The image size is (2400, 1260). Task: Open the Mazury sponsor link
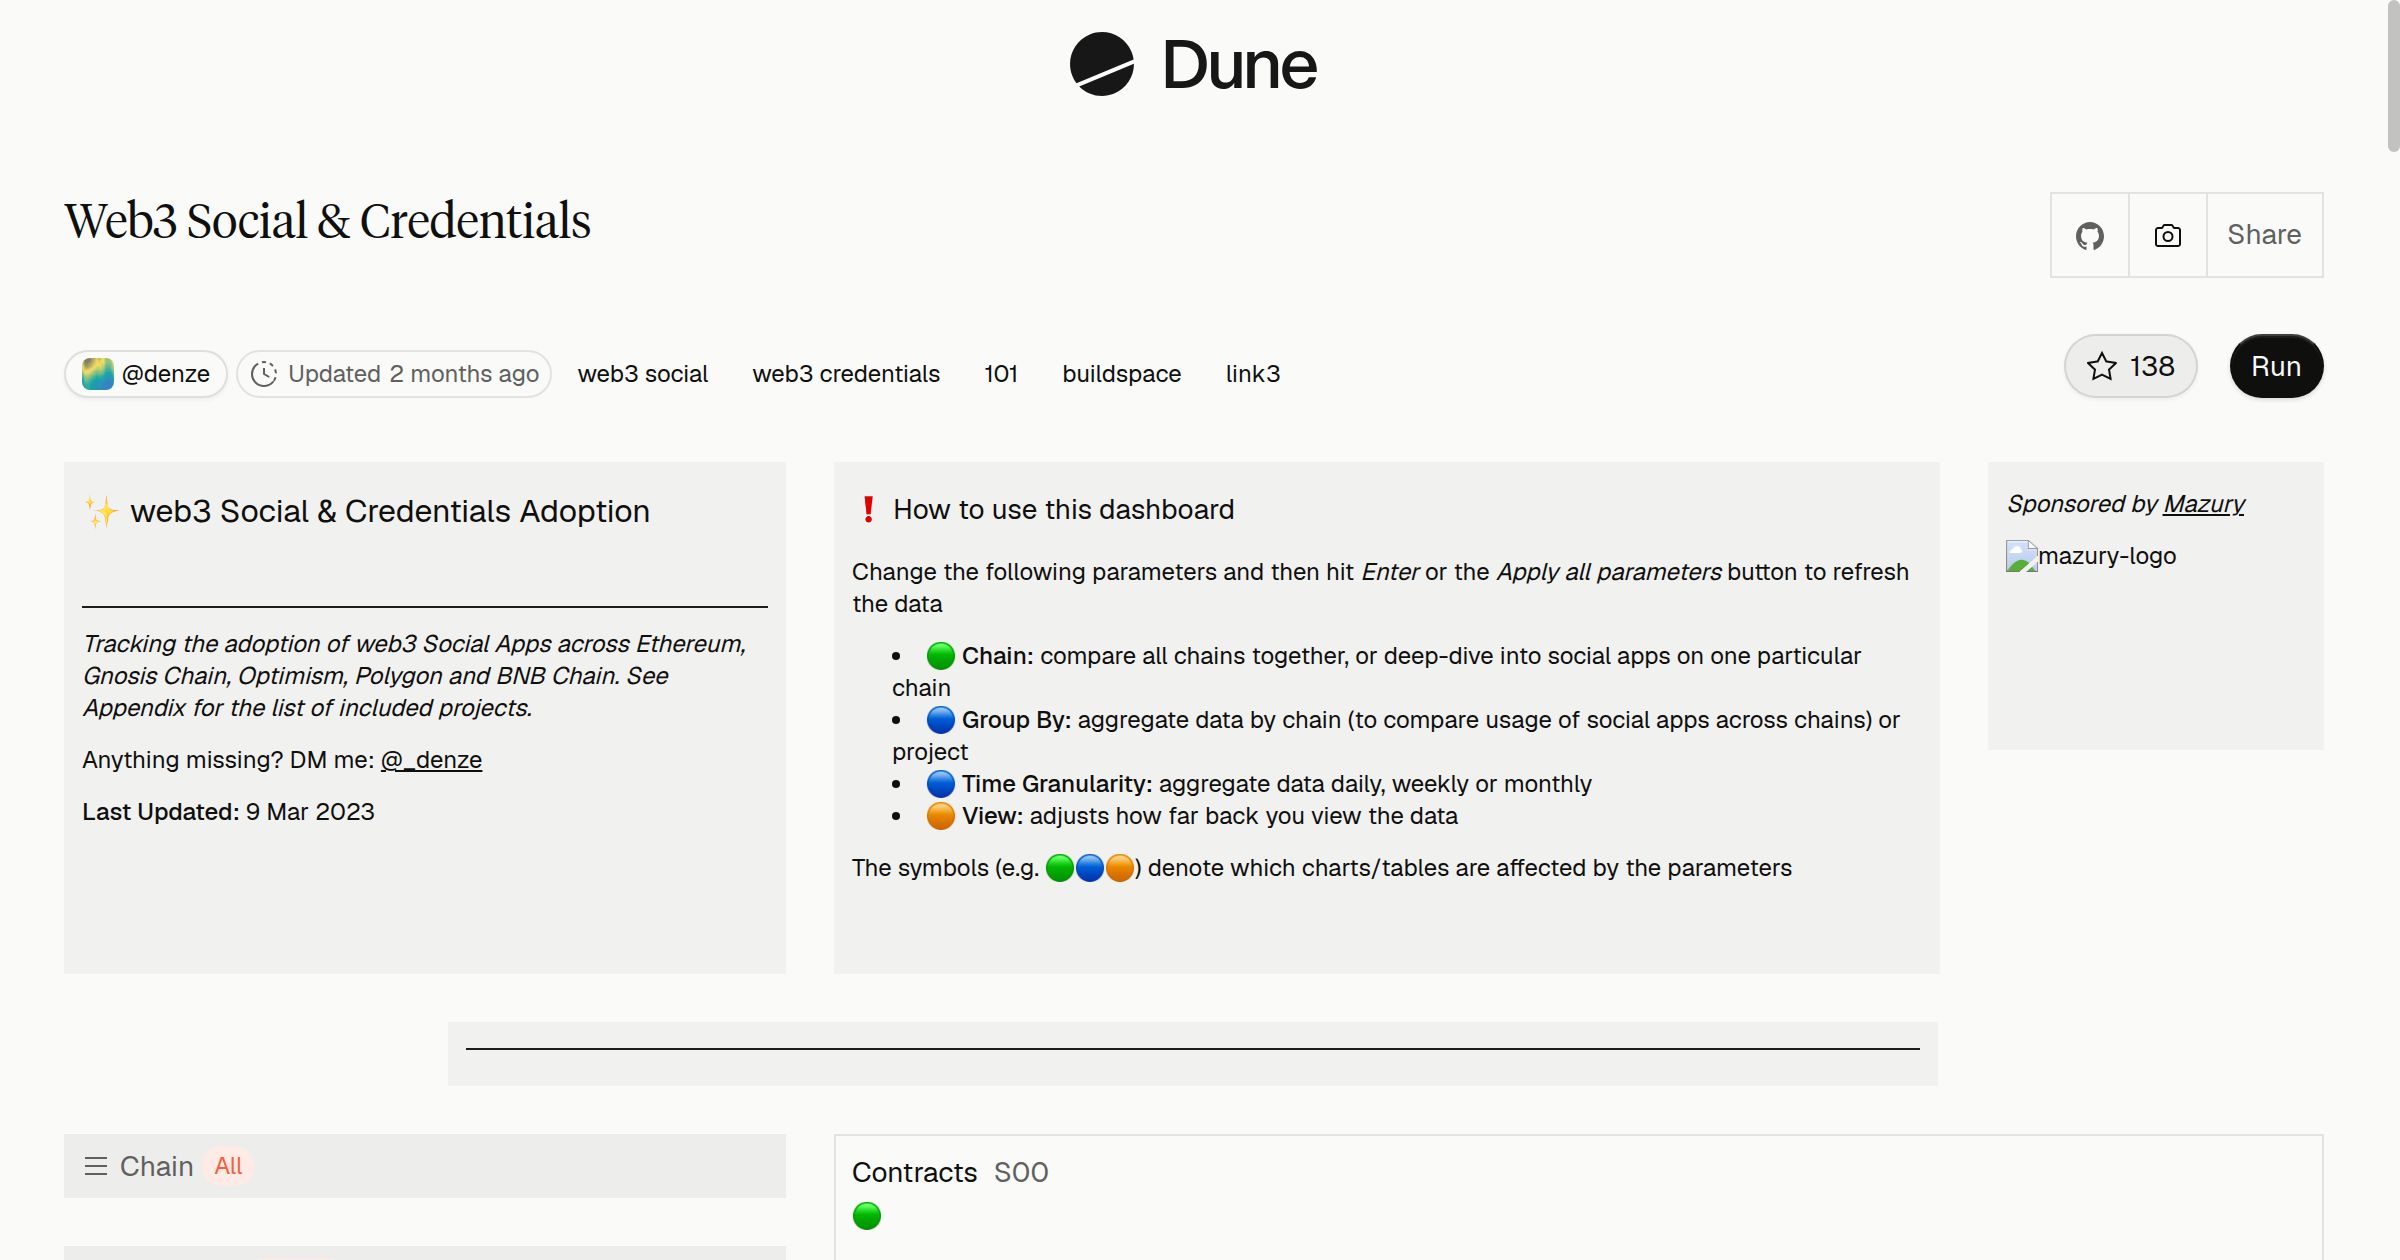coord(2204,504)
